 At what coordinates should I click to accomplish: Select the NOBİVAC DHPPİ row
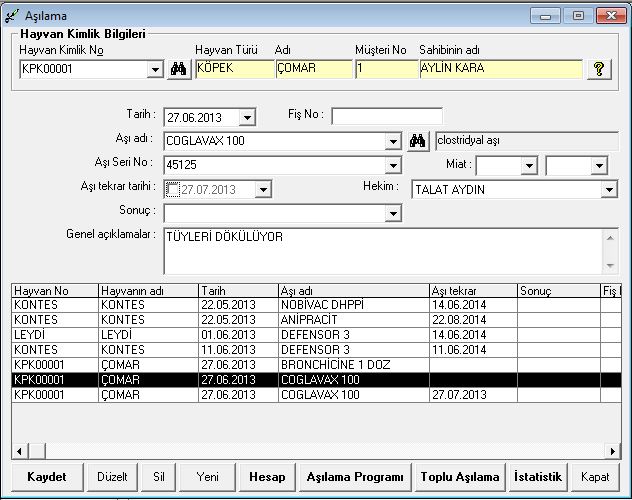click(x=316, y=305)
